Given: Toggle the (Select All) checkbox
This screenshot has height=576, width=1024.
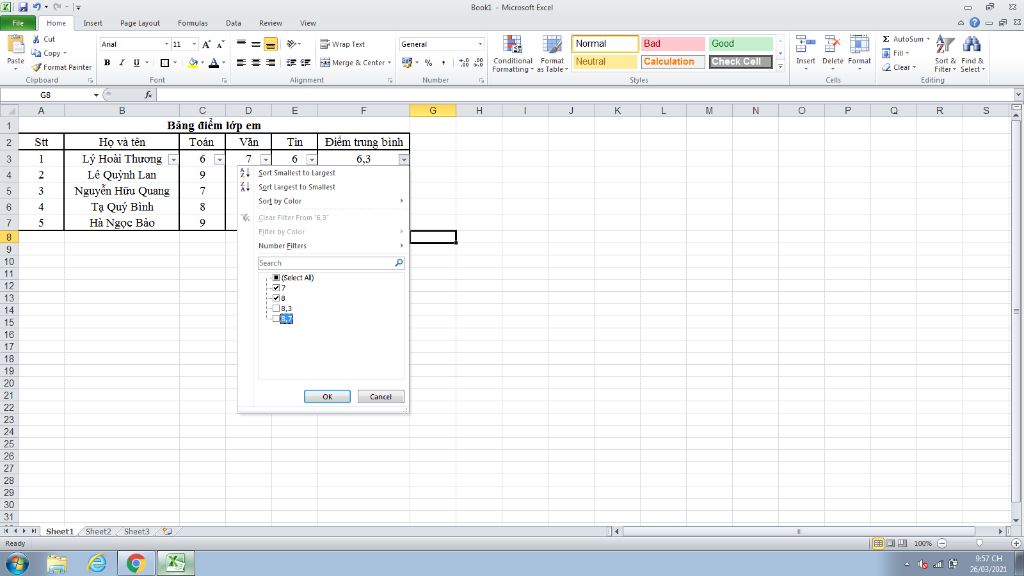Looking at the screenshot, I should (276, 278).
